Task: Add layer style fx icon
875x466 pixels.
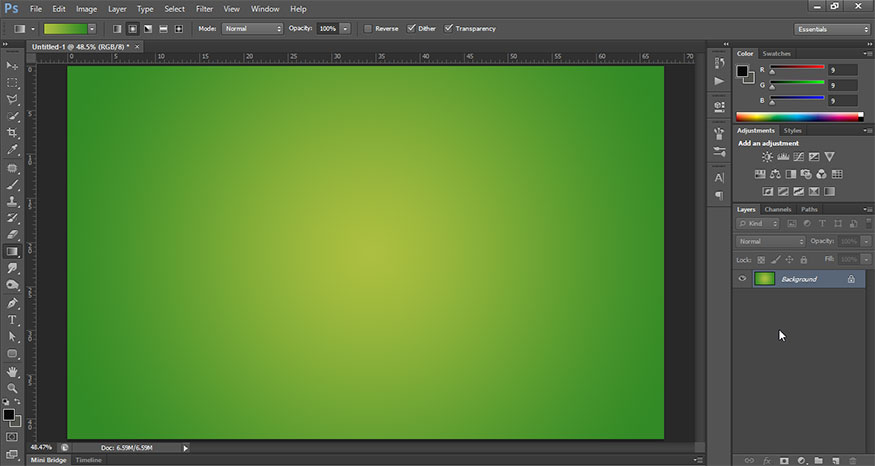Action: (x=767, y=460)
